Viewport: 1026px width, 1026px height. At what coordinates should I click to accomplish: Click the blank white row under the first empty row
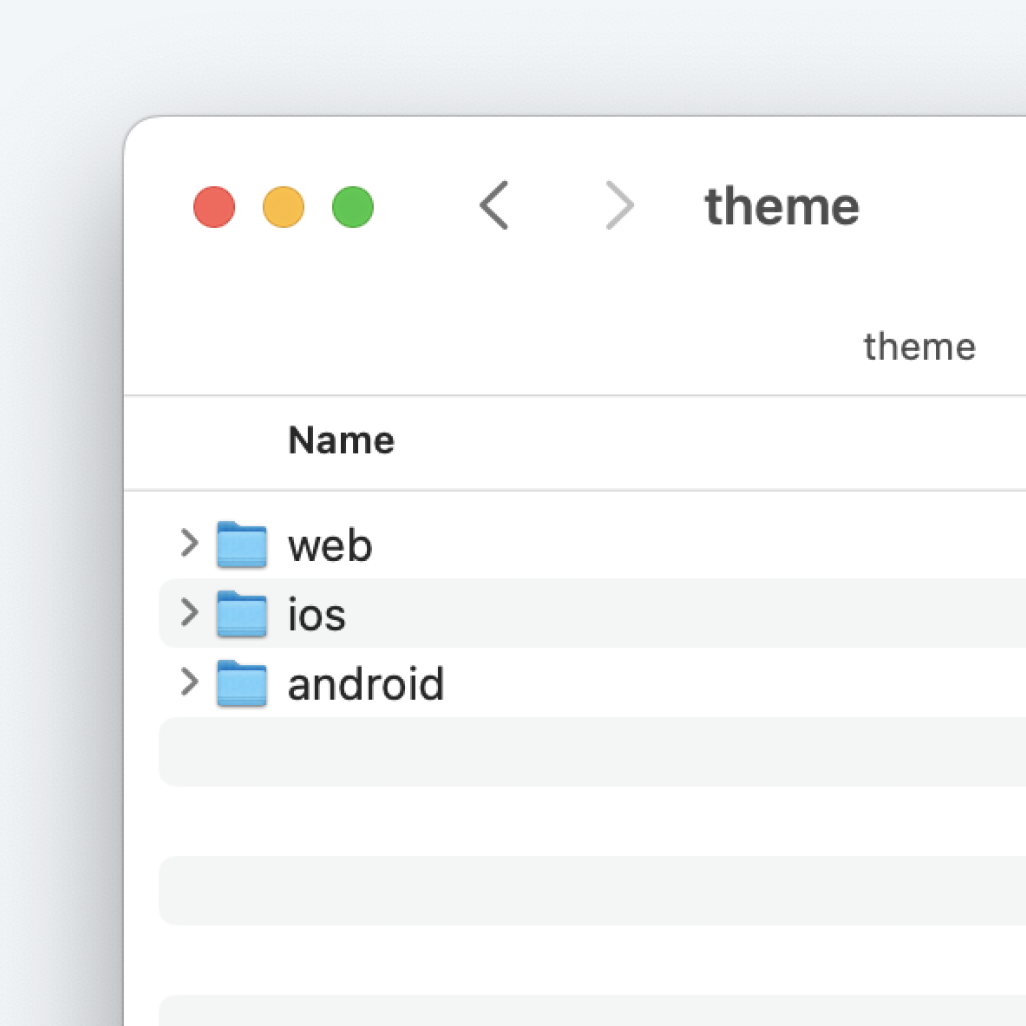(590, 821)
